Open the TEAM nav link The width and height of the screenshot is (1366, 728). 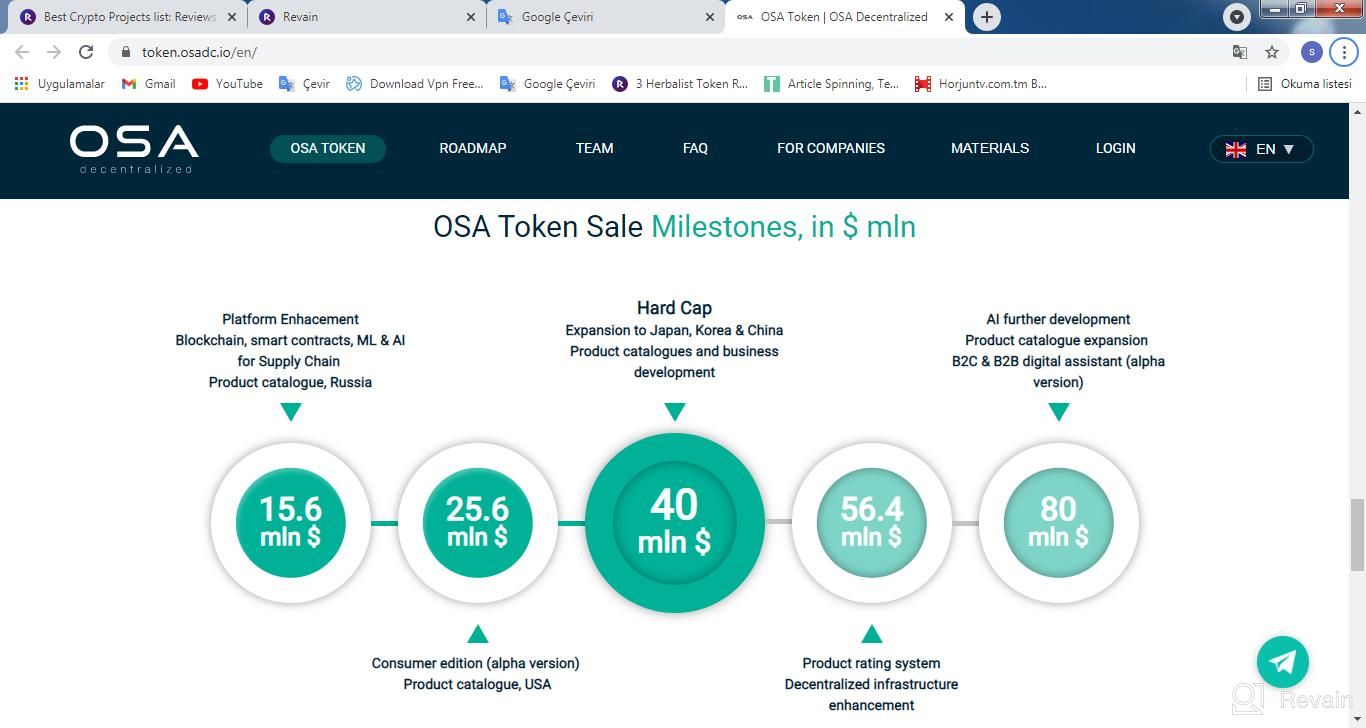pyautogui.click(x=594, y=148)
